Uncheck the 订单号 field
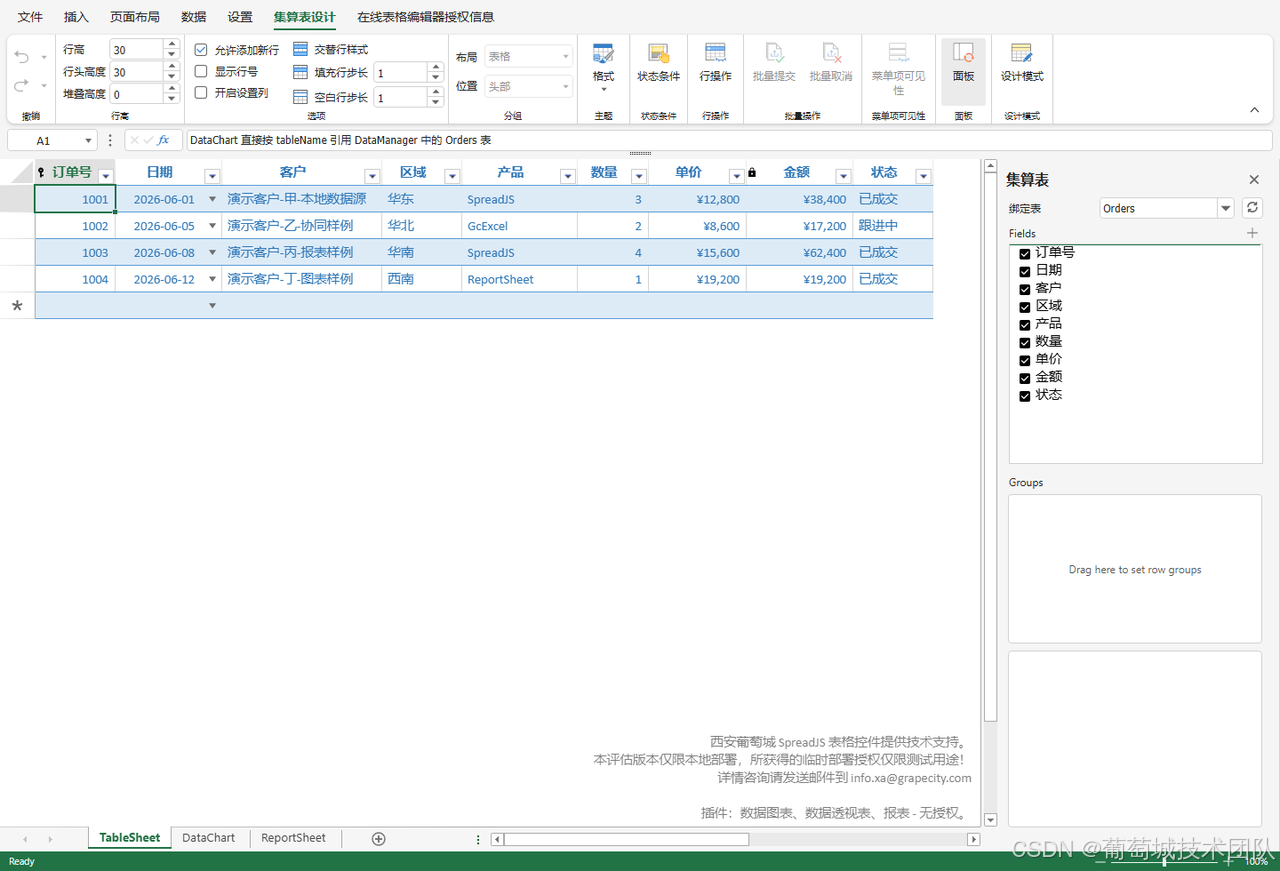 (1025, 253)
